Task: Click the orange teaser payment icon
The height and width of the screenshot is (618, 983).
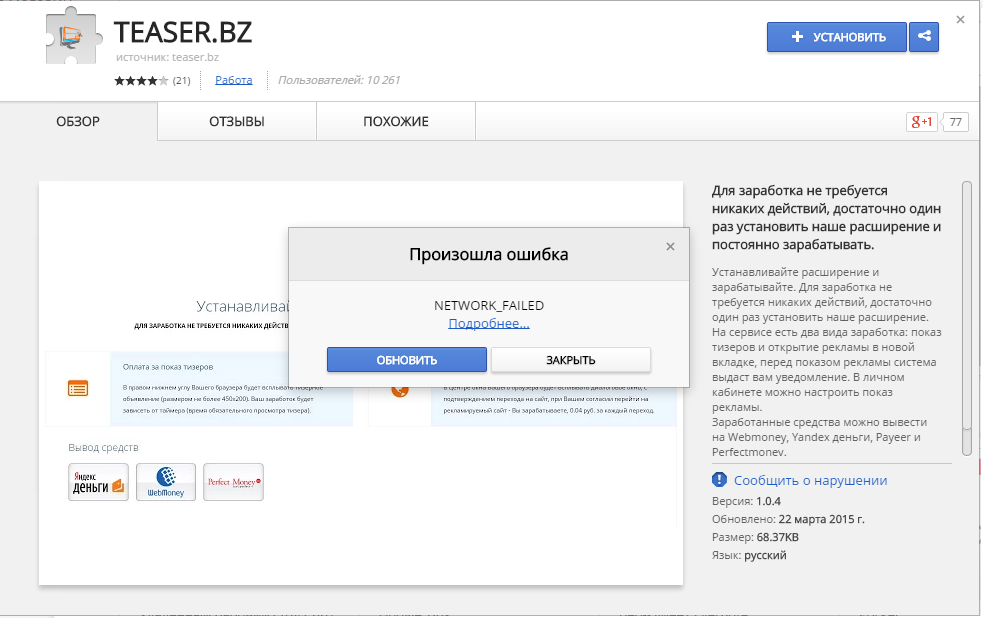Action: 78,388
